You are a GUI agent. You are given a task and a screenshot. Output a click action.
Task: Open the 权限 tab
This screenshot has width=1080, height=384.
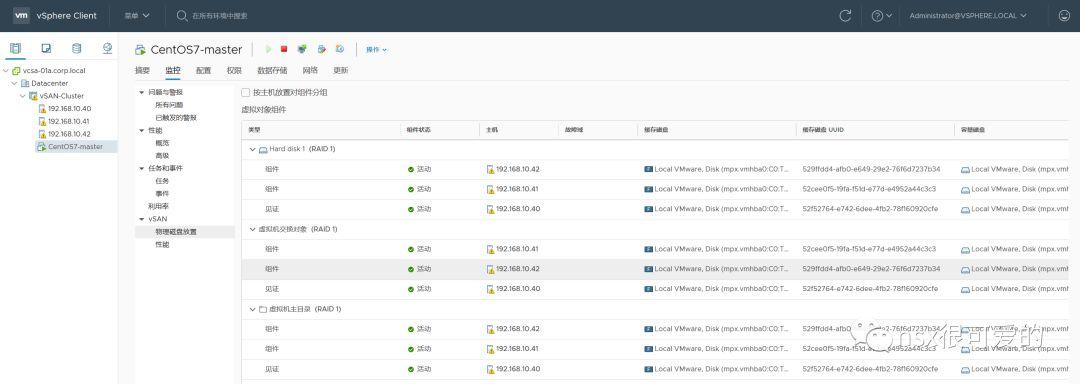[x=234, y=70]
